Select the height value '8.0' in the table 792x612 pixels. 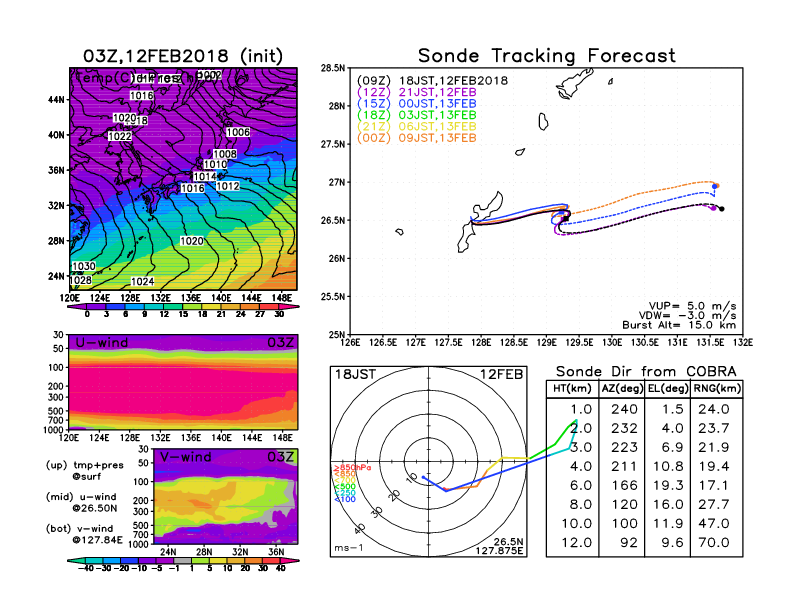click(581, 504)
